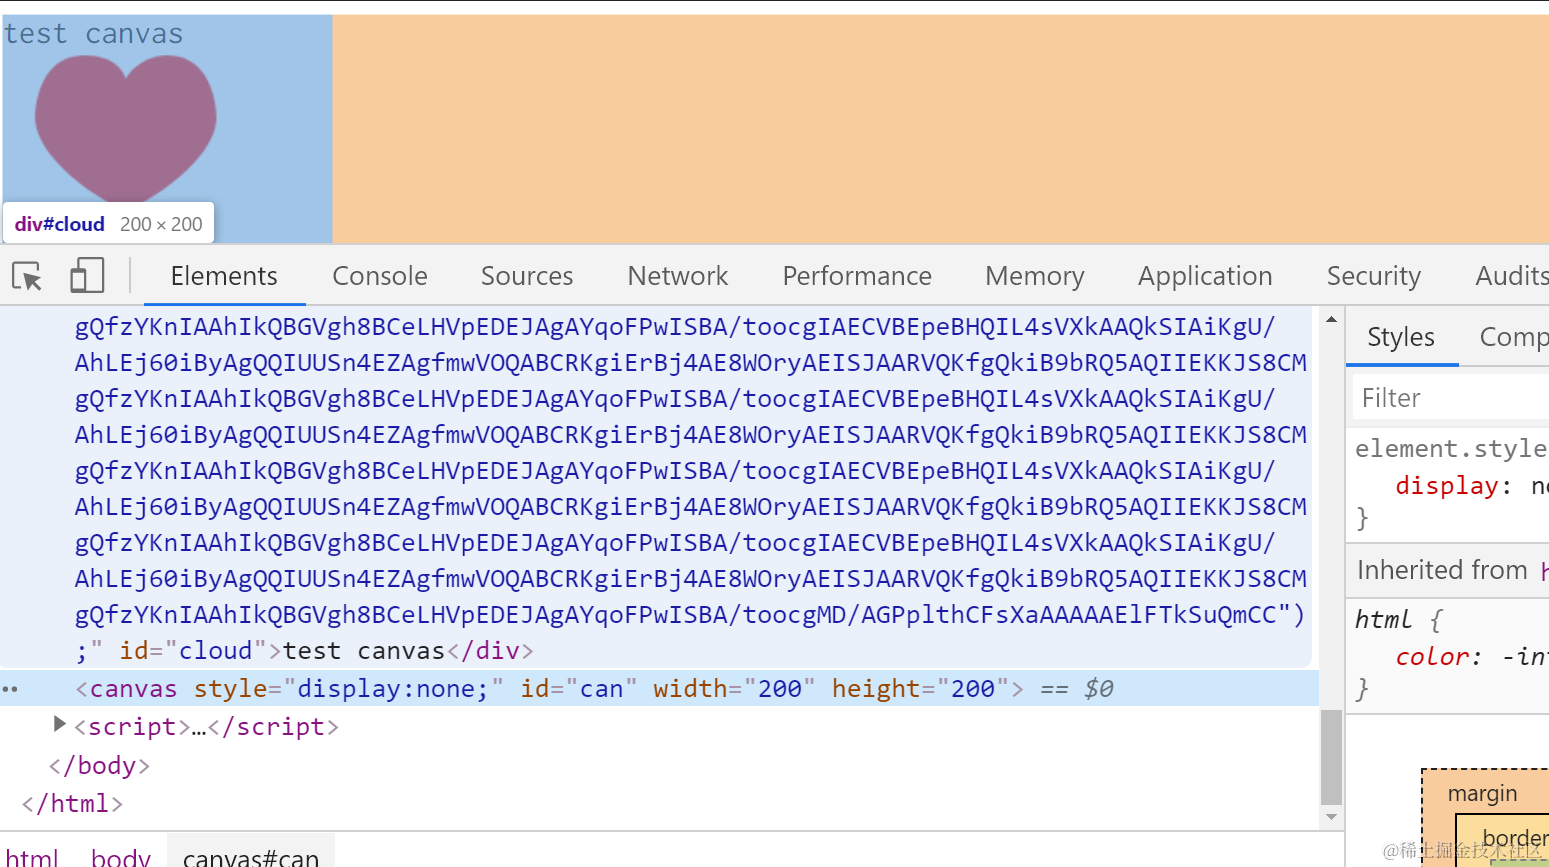Select the closing body tag row
The image size is (1549, 867).
point(100,765)
